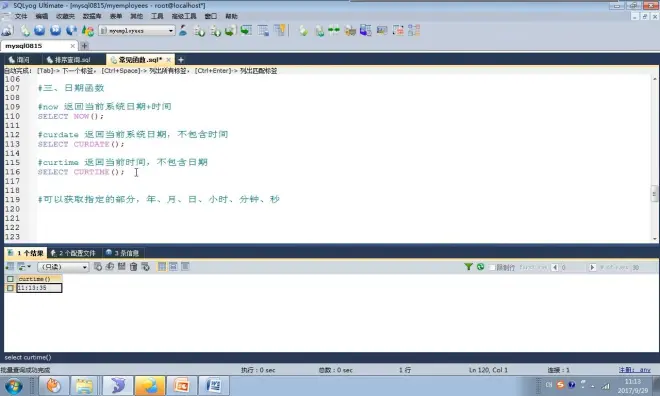Click the new connection icon in toolbar
This screenshot has height=396, width=660.
(x=7, y=31)
